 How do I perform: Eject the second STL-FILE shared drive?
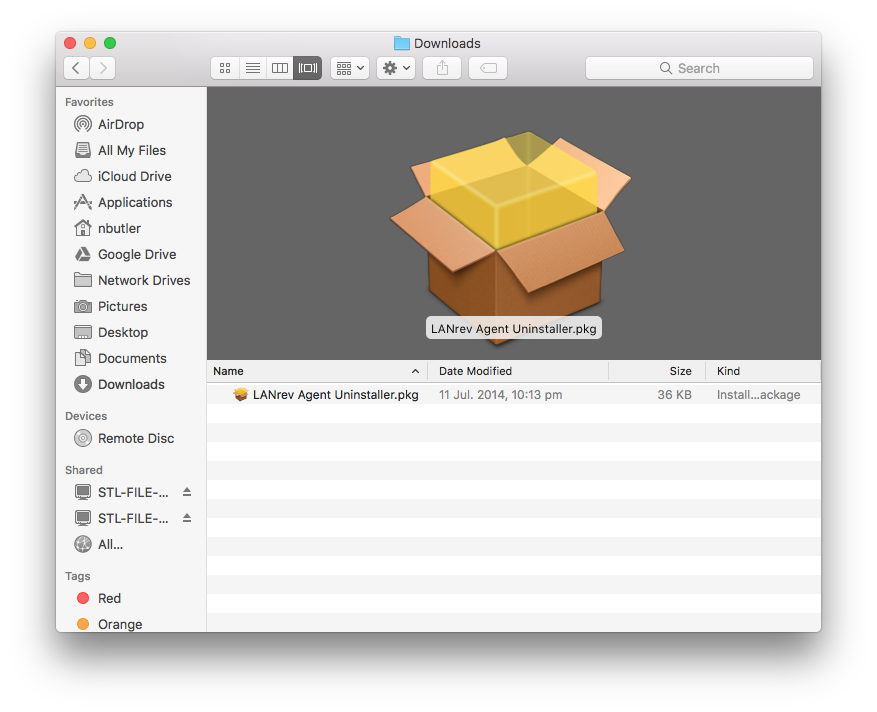tap(187, 518)
